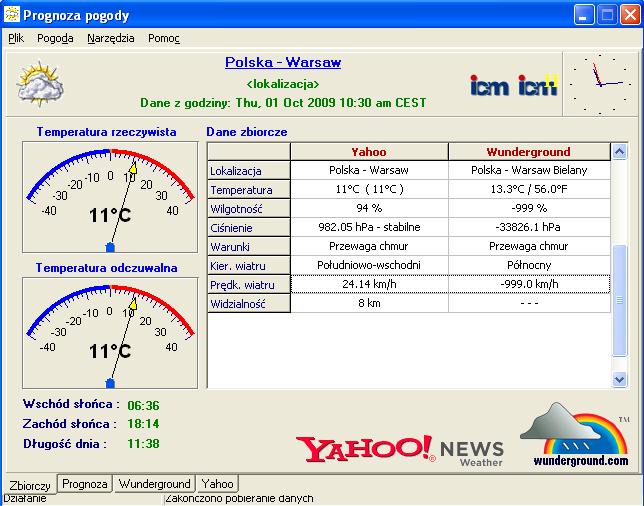This screenshot has width=644, height=506.
Task: Select the Yahoo cell '11°C ( 11°C )'
Action: pos(369,189)
